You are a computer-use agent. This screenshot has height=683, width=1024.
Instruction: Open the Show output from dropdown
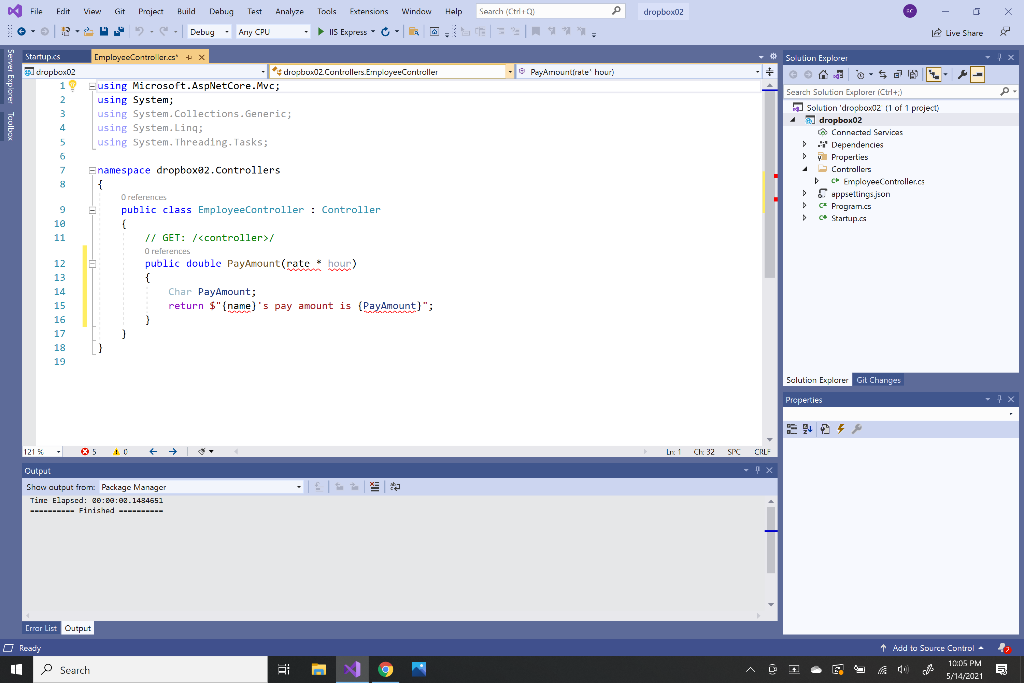(x=202, y=487)
